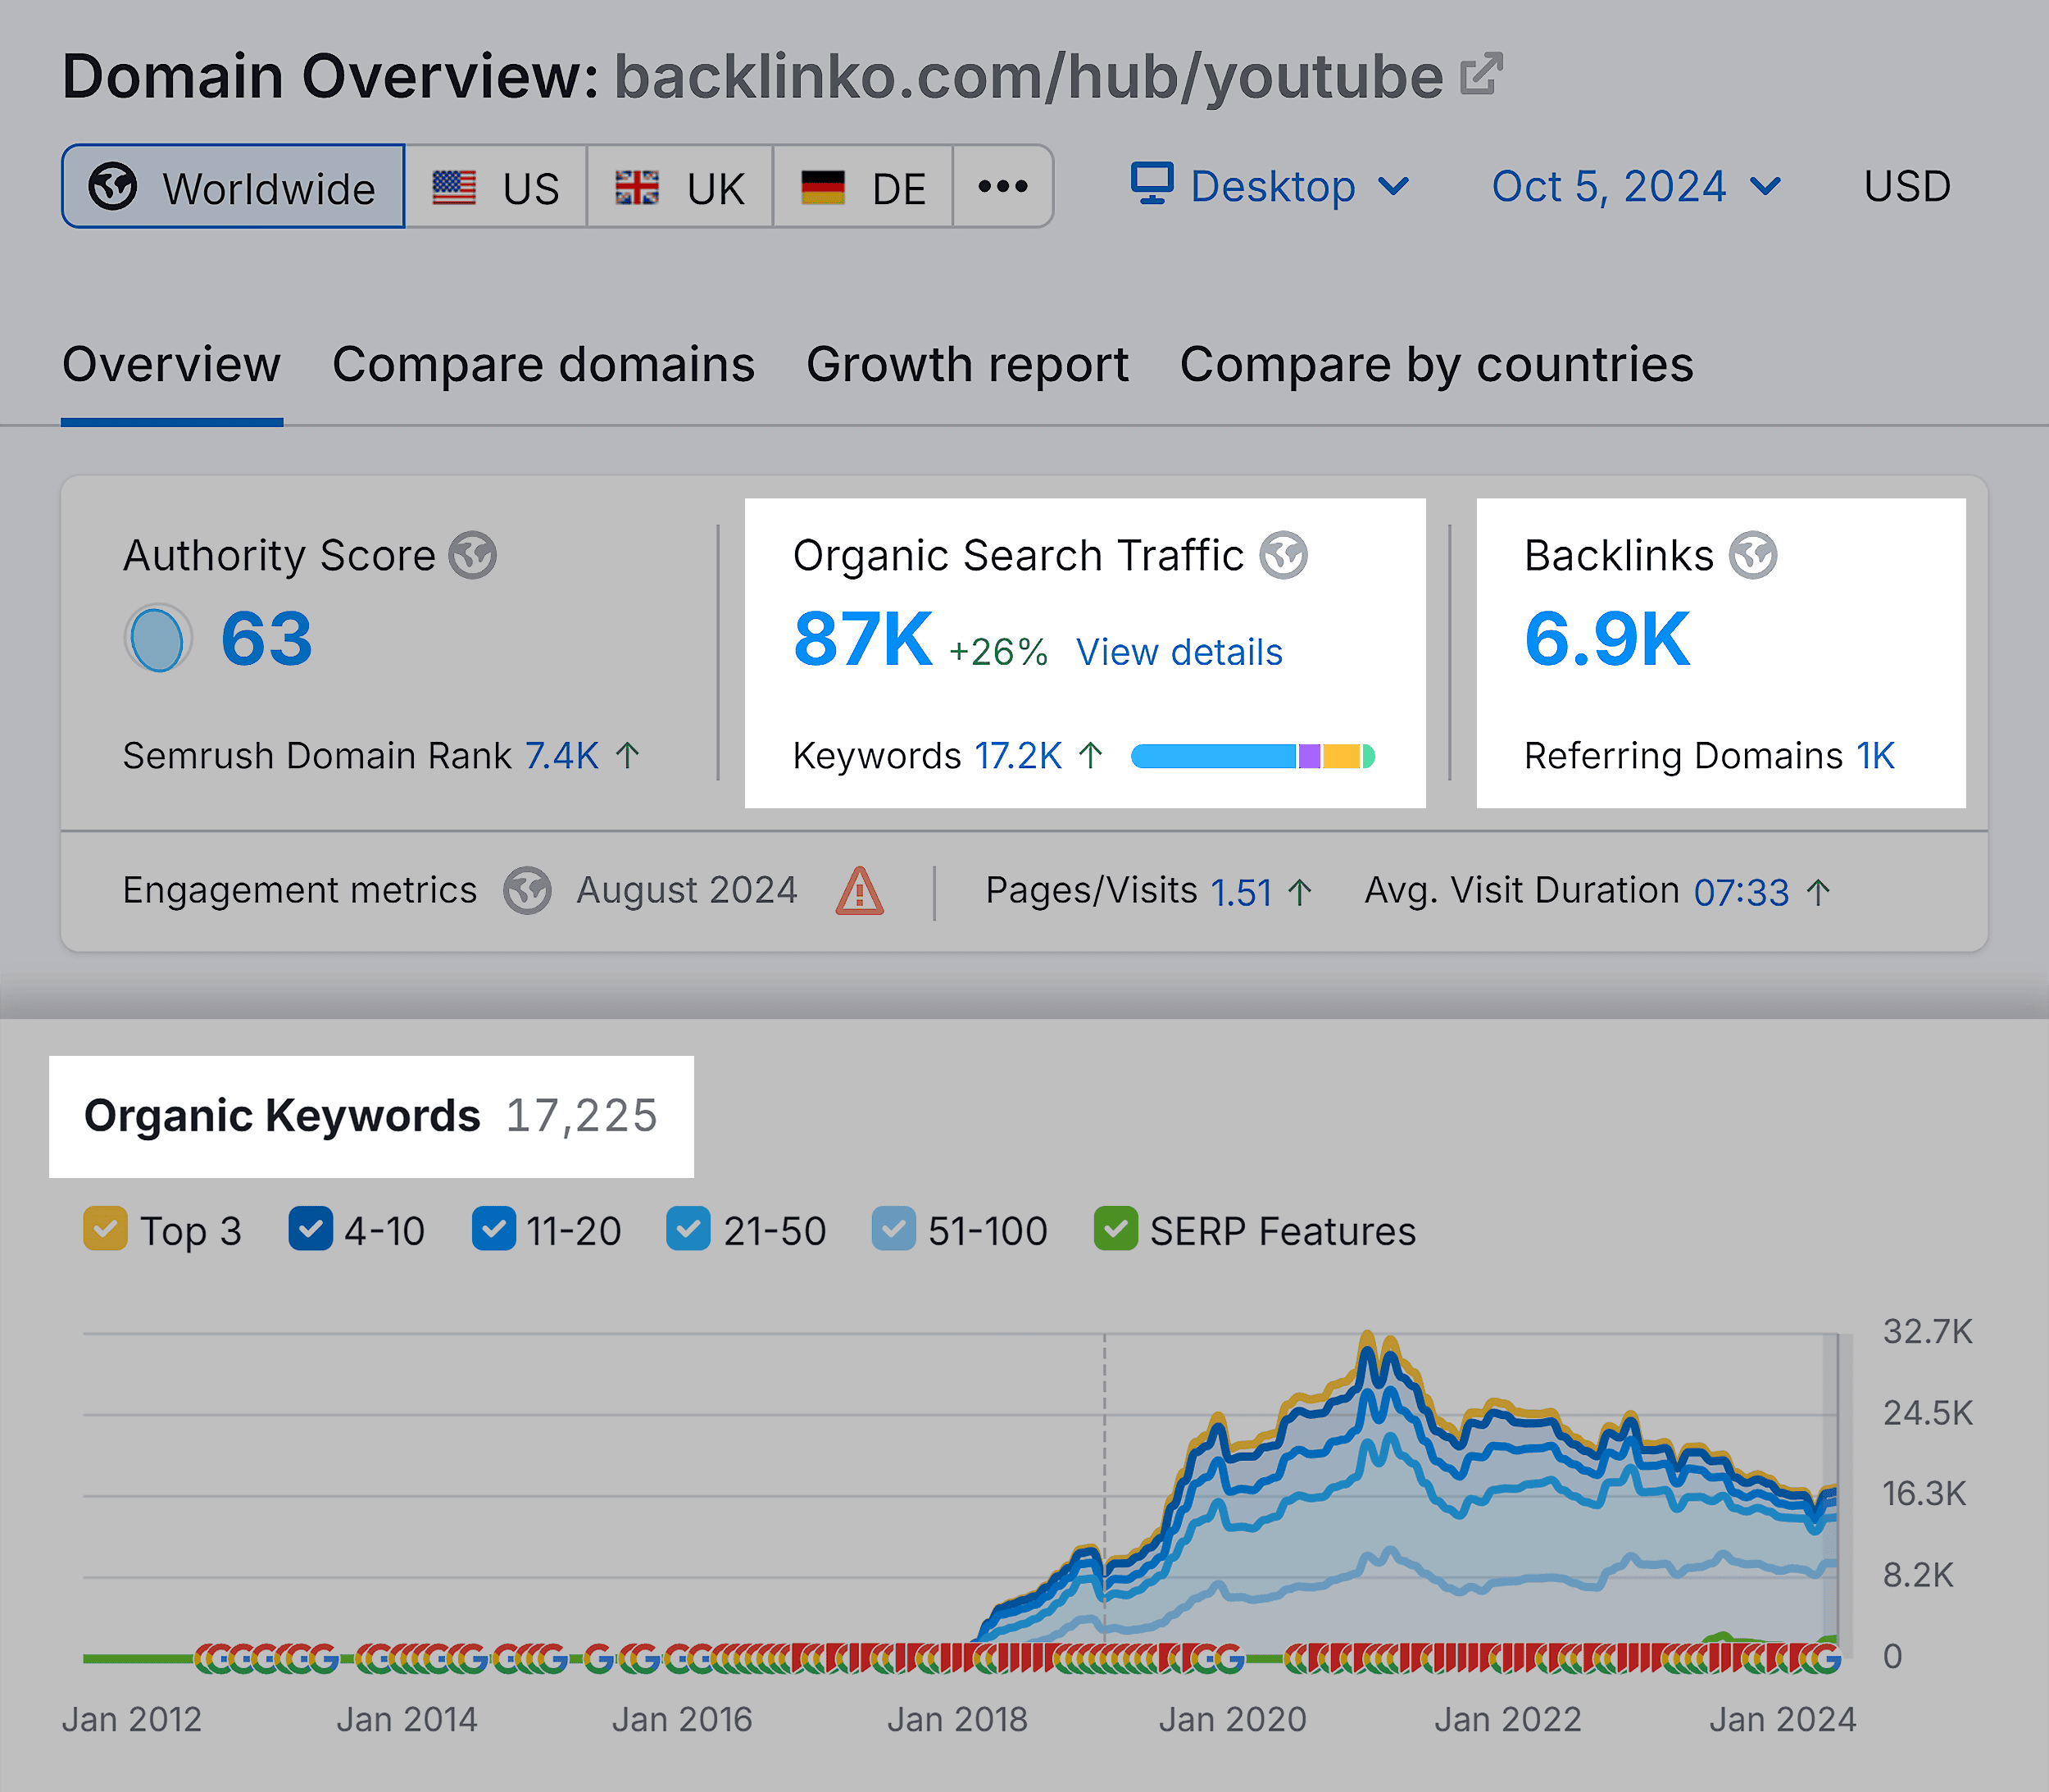Open the 87K organic traffic value

(x=863, y=639)
